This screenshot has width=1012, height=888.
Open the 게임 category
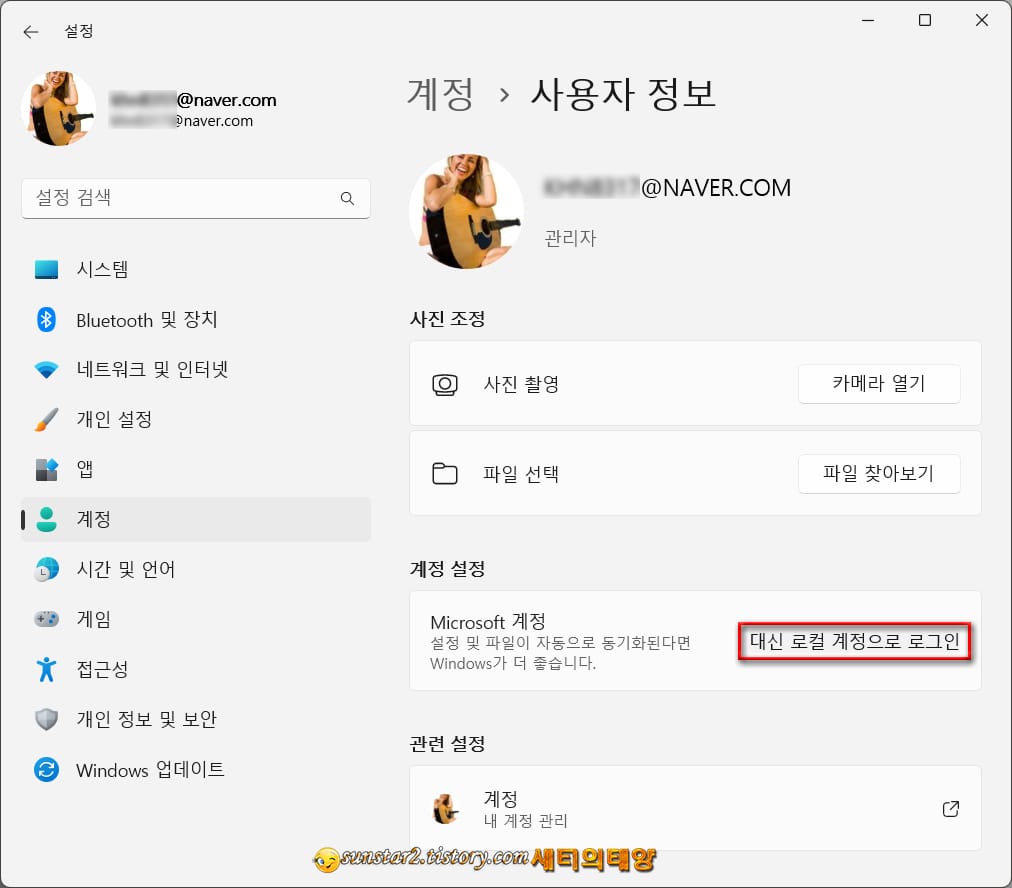pos(196,619)
